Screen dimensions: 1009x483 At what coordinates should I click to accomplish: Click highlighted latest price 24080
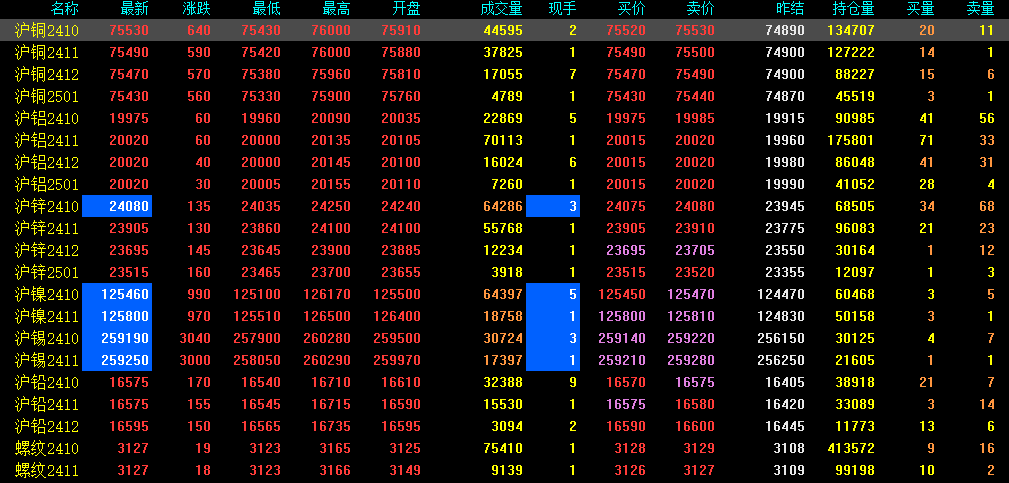(117, 206)
